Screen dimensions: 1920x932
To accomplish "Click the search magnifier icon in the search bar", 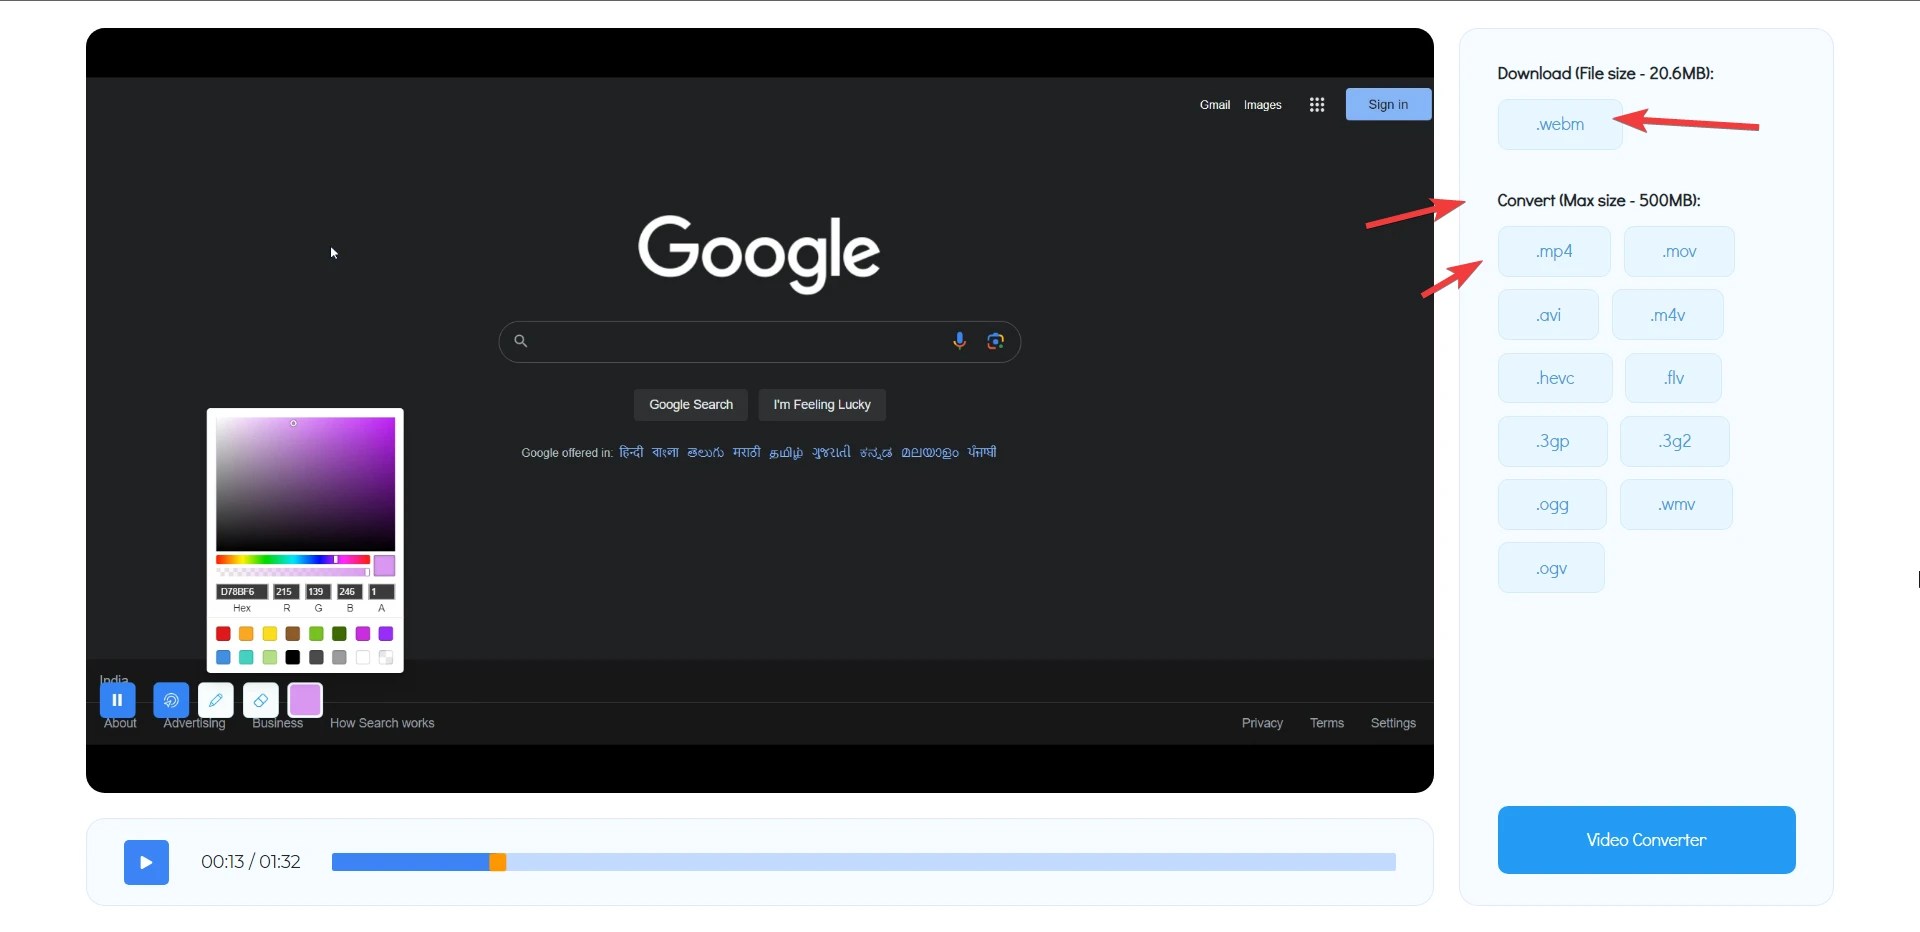I will coord(521,341).
